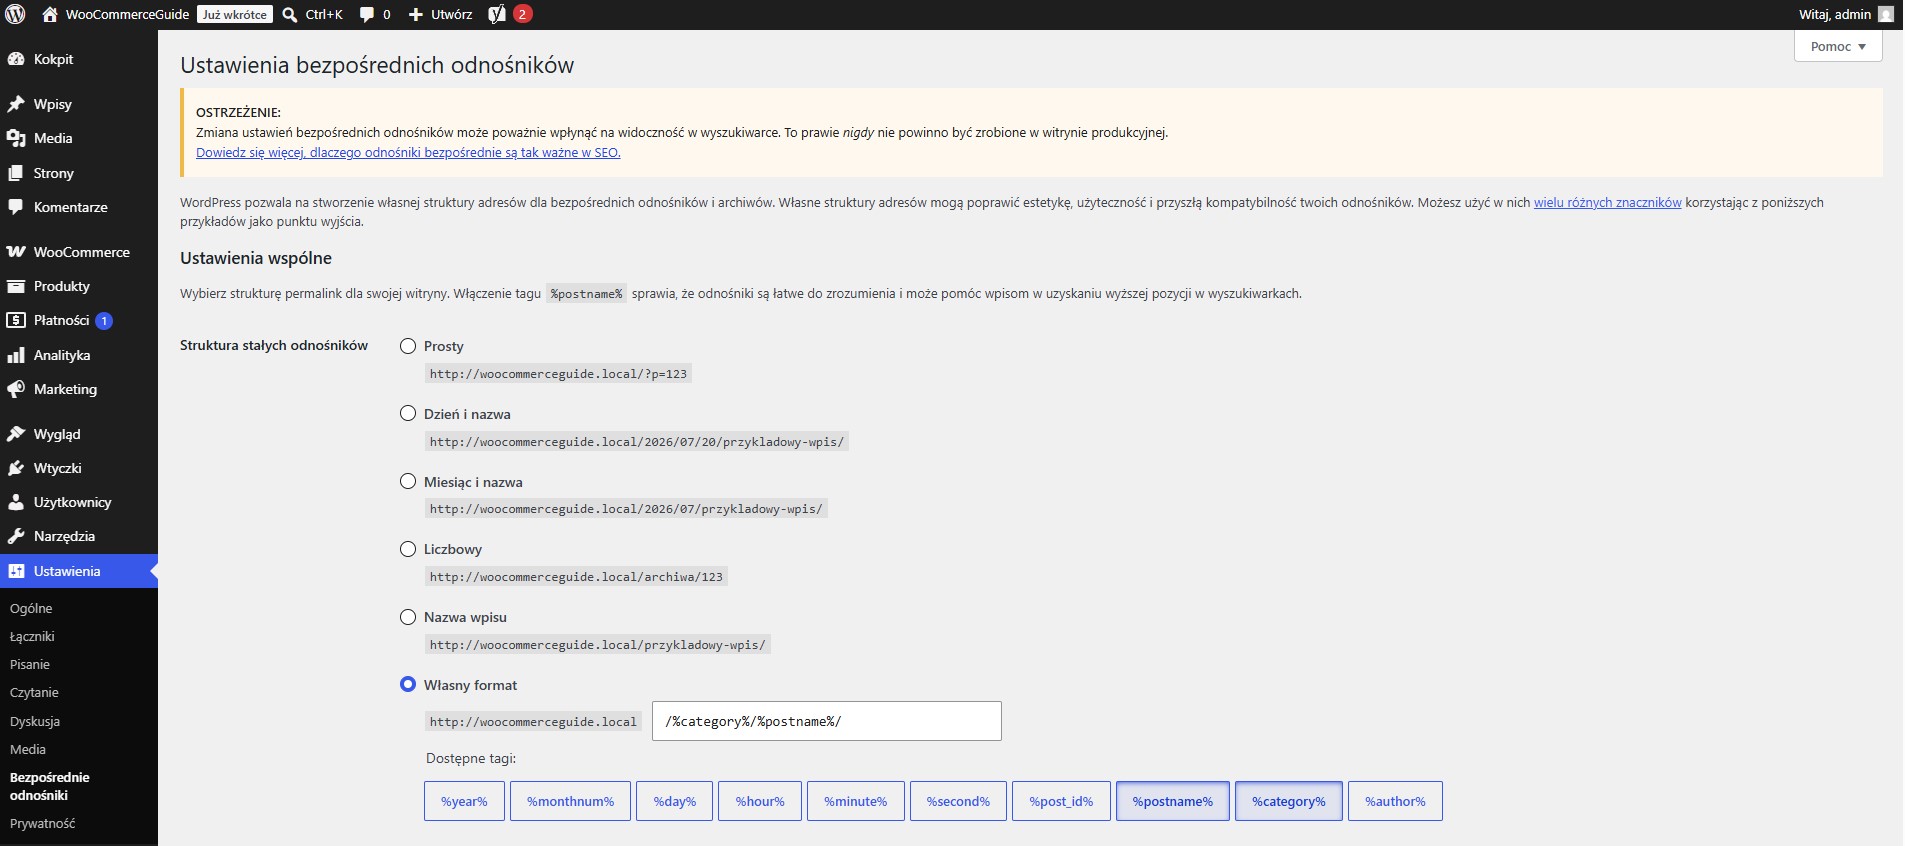The image size is (1905, 846).
Task: Click the Produkty box icon
Action: pos(16,286)
